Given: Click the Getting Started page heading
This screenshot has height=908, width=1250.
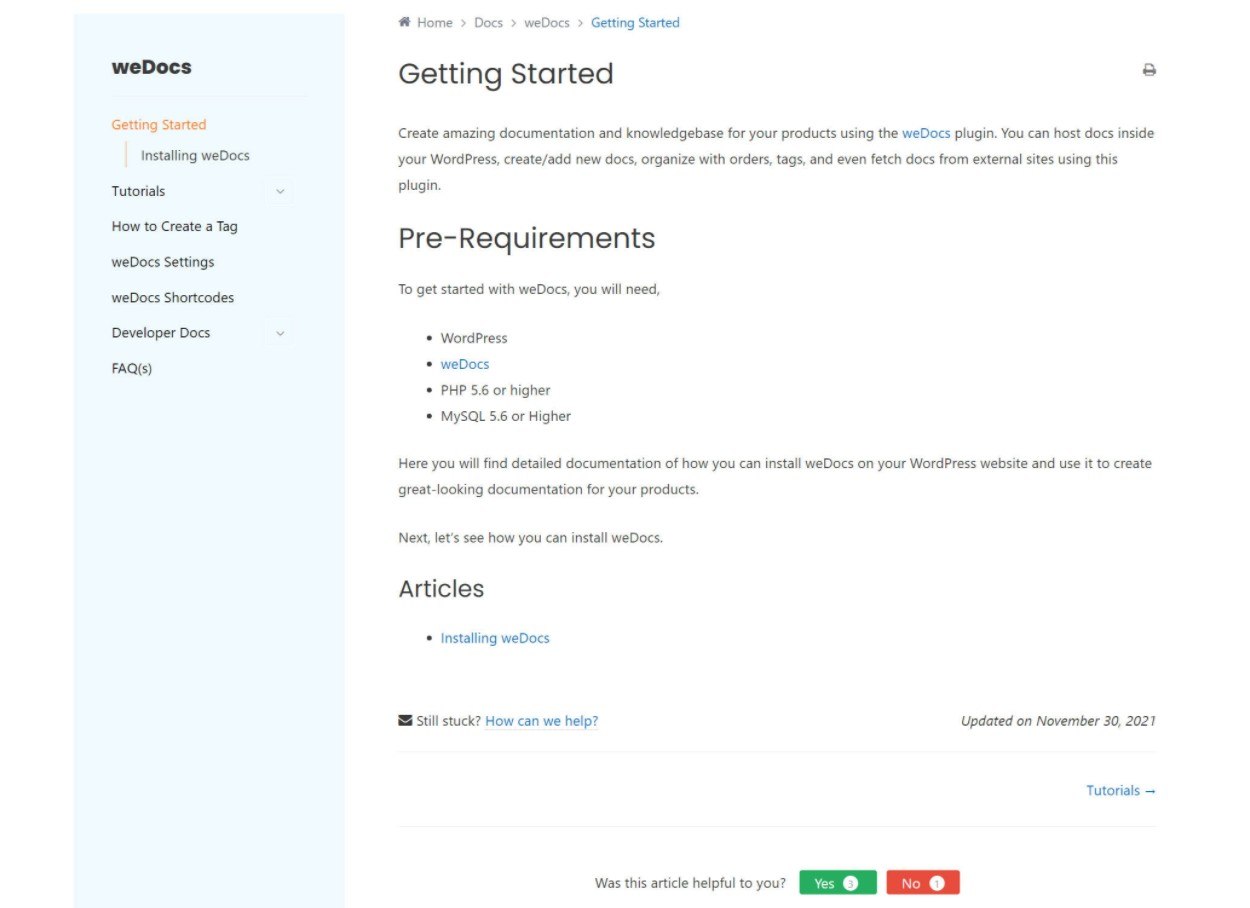Looking at the screenshot, I should tap(506, 74).
